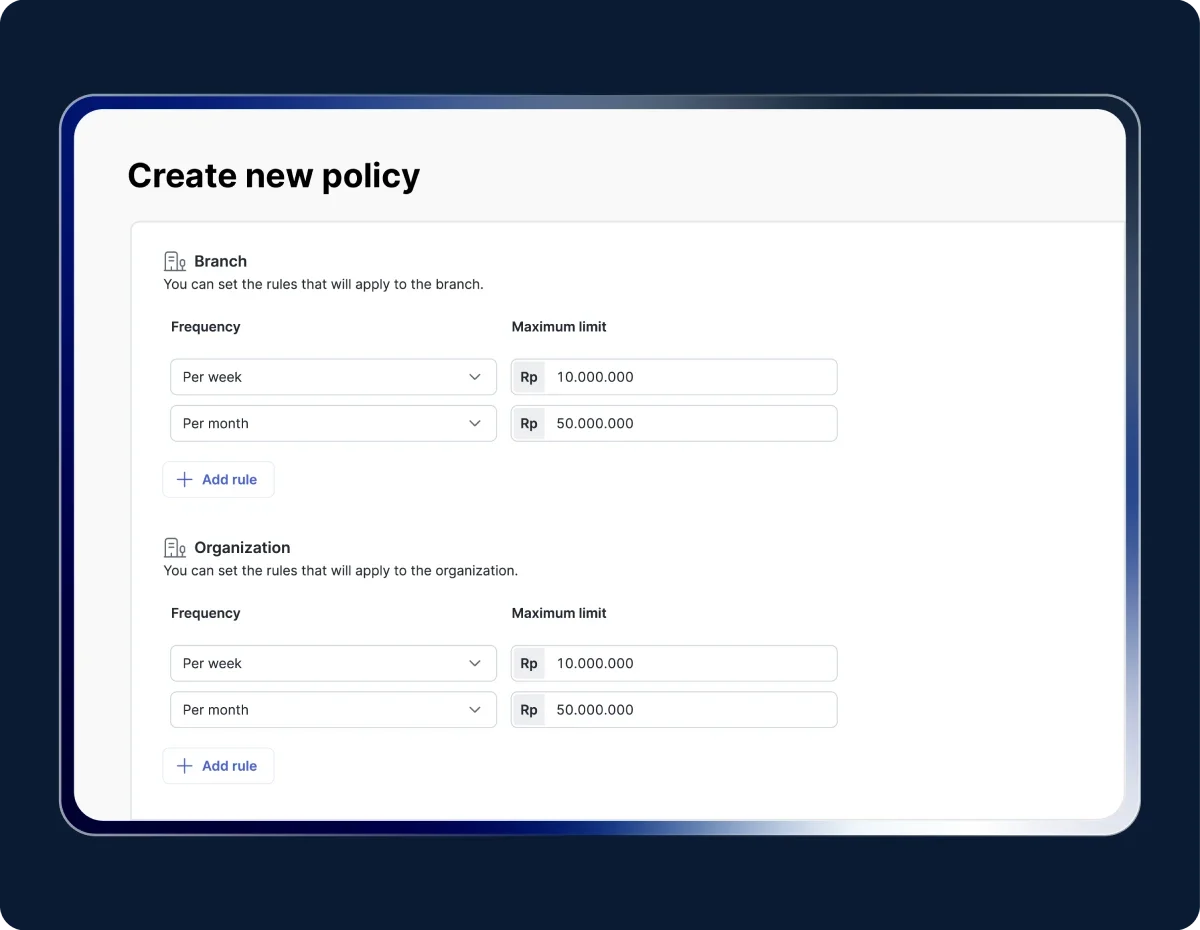Expand Branch's Per month frequency dropdown
Image resolution: width=1200 pixels, height=930 pixels.
(333, 423)
